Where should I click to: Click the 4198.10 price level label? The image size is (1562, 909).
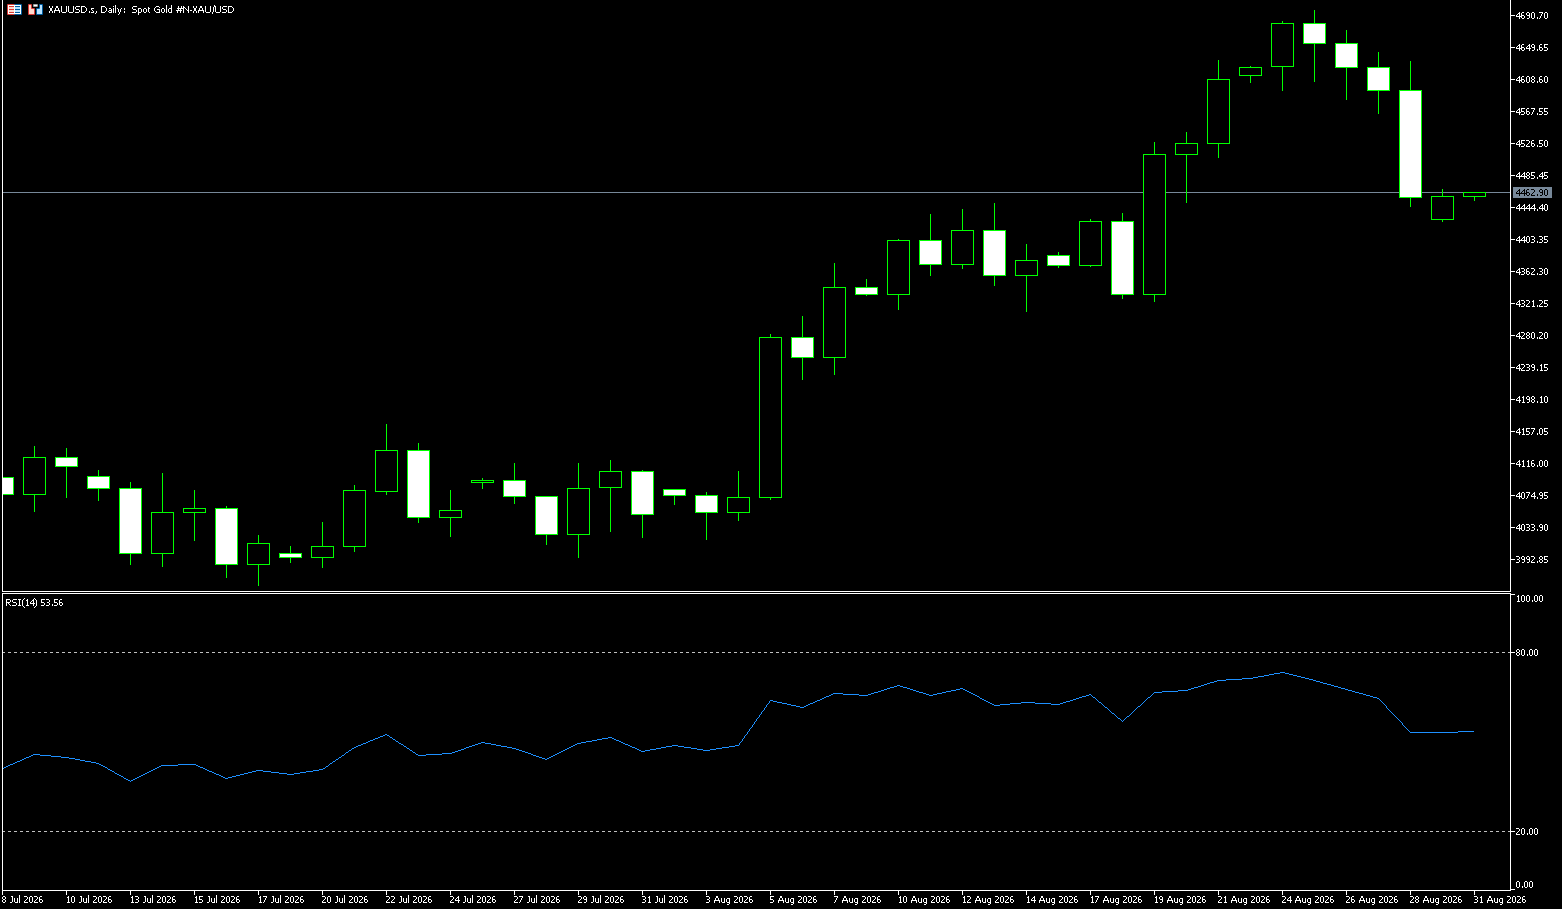[1532, 400]
